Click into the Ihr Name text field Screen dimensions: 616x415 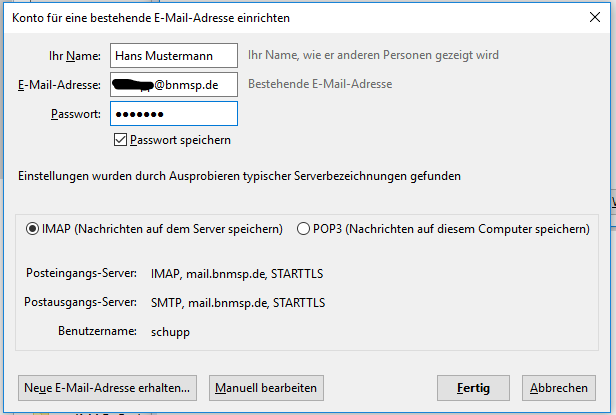pos(174,55)
